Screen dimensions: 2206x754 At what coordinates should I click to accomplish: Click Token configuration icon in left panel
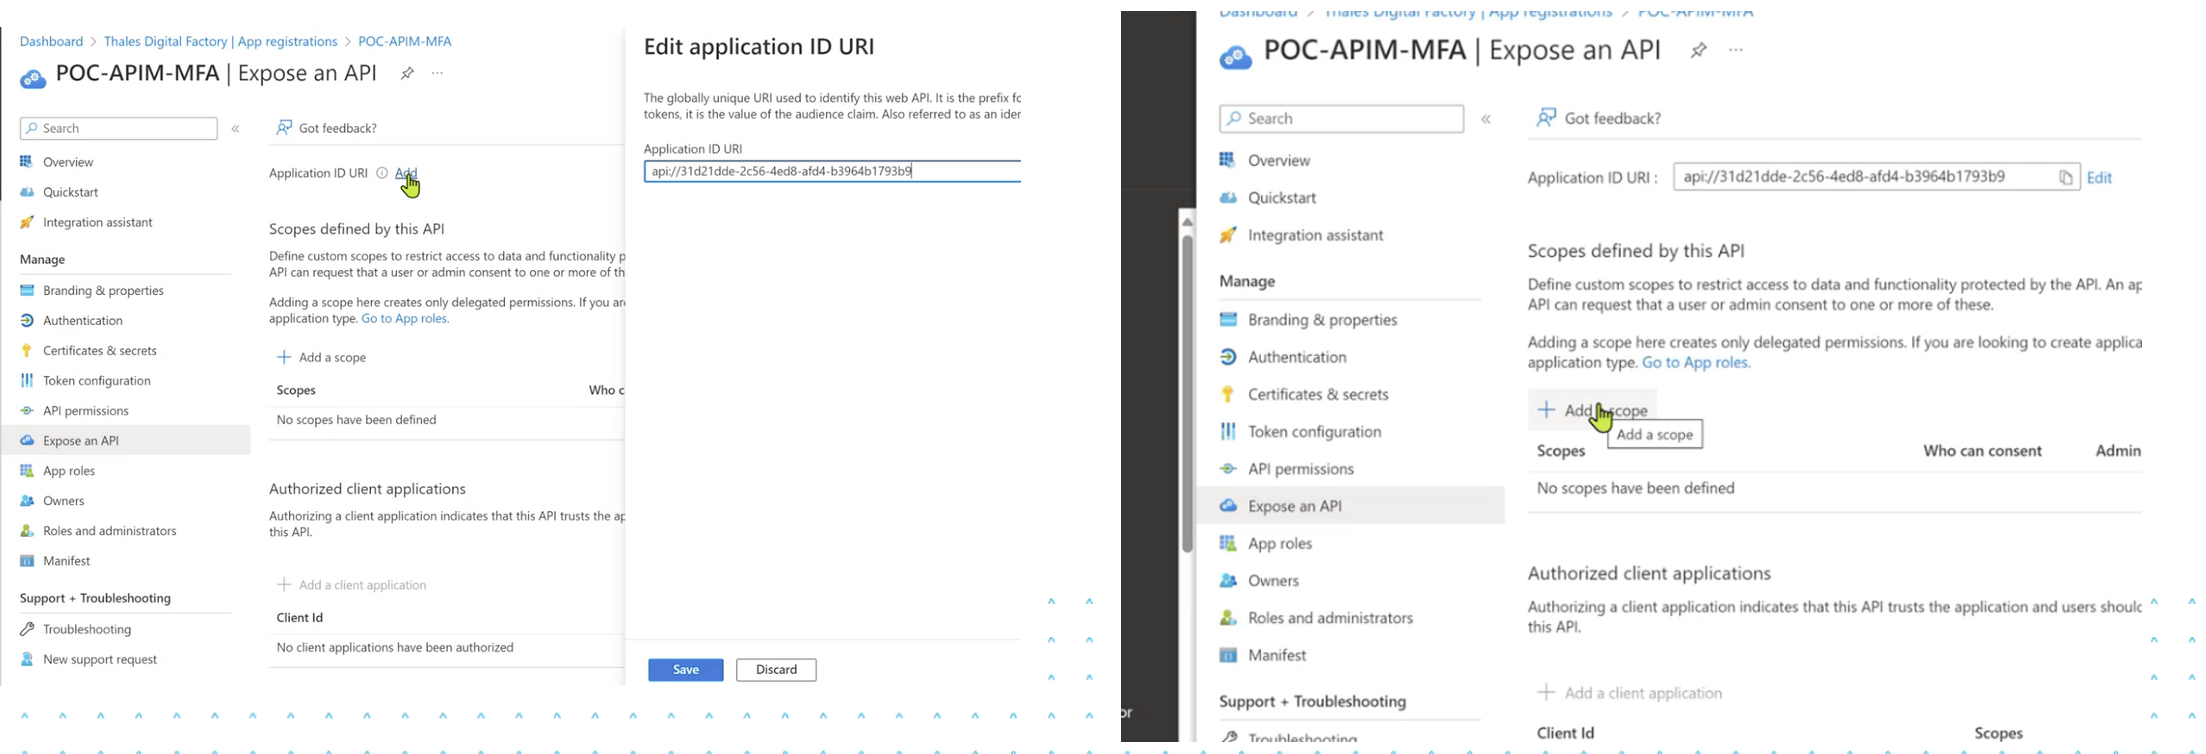27,380
